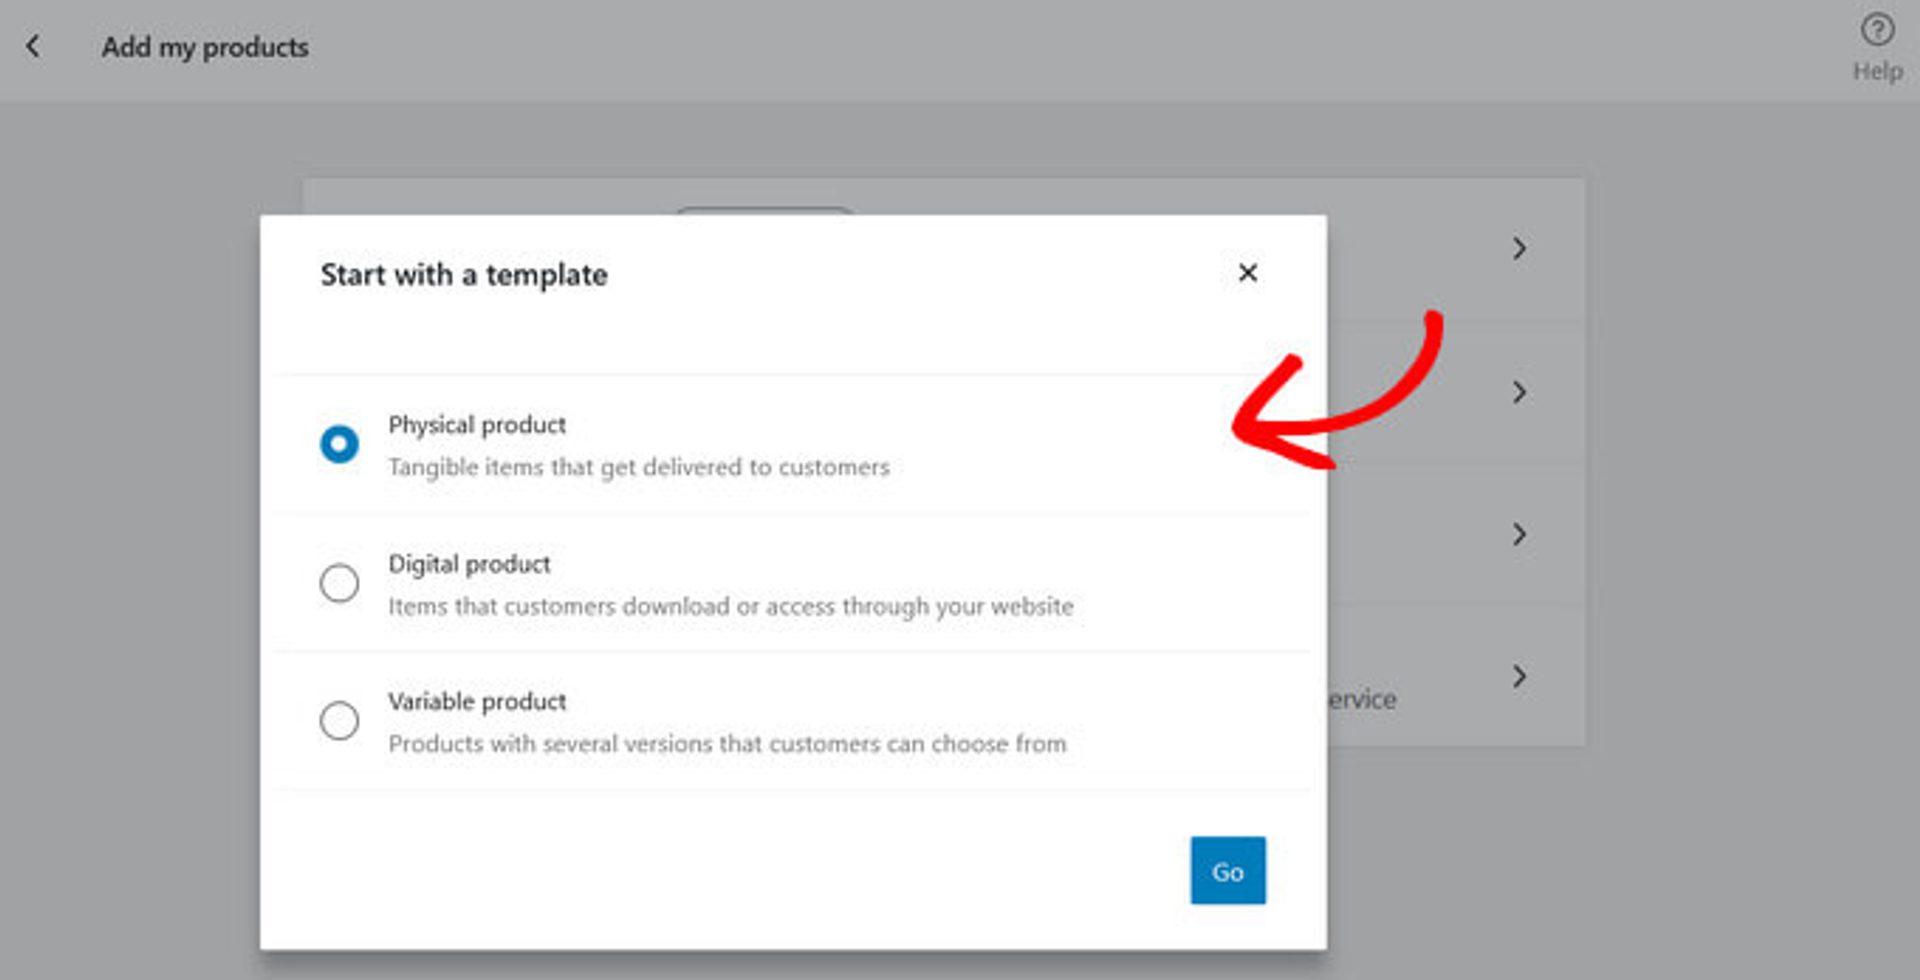Click the Start with a template title
1920x980 pixels.
pyautogui.click(x=463, y=274)
